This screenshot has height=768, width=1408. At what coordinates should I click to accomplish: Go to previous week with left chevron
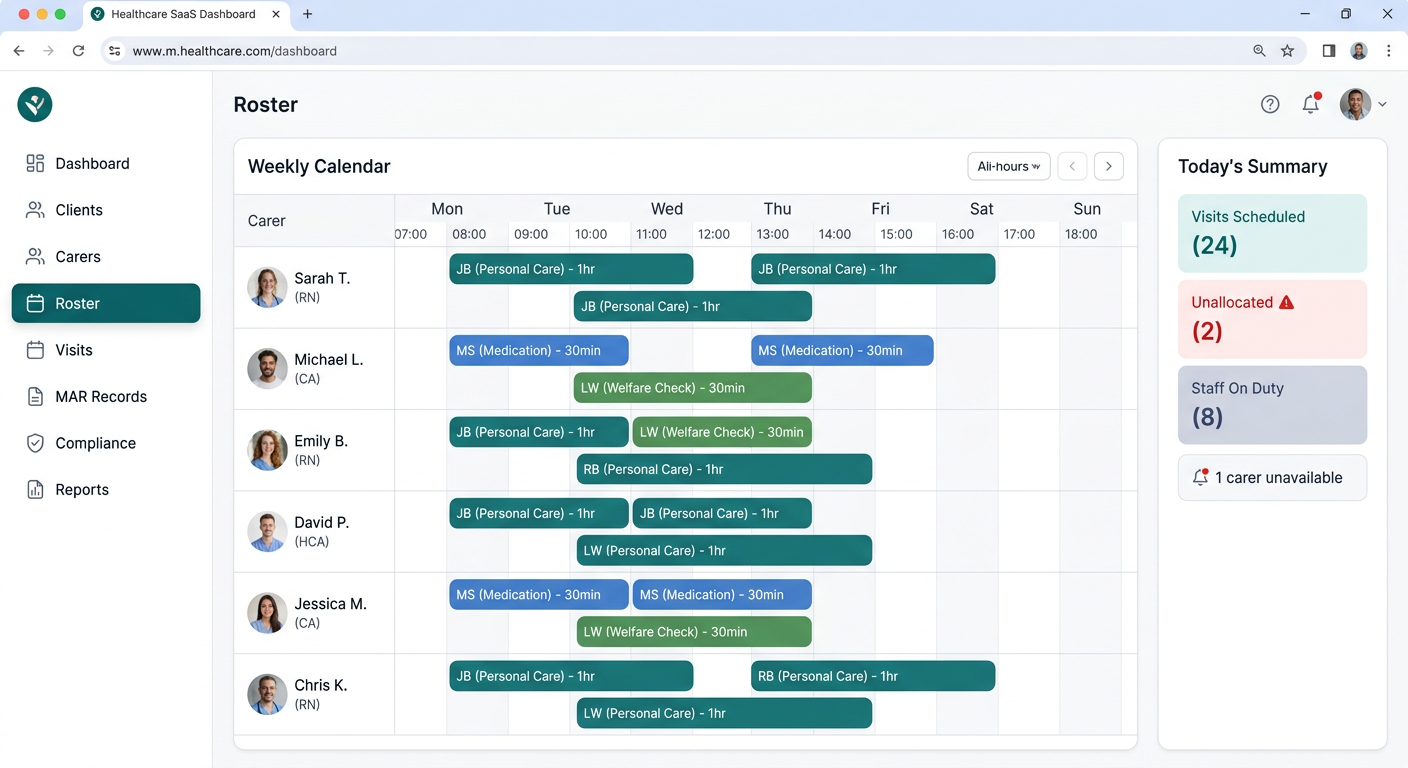[x=1072, y=166]
